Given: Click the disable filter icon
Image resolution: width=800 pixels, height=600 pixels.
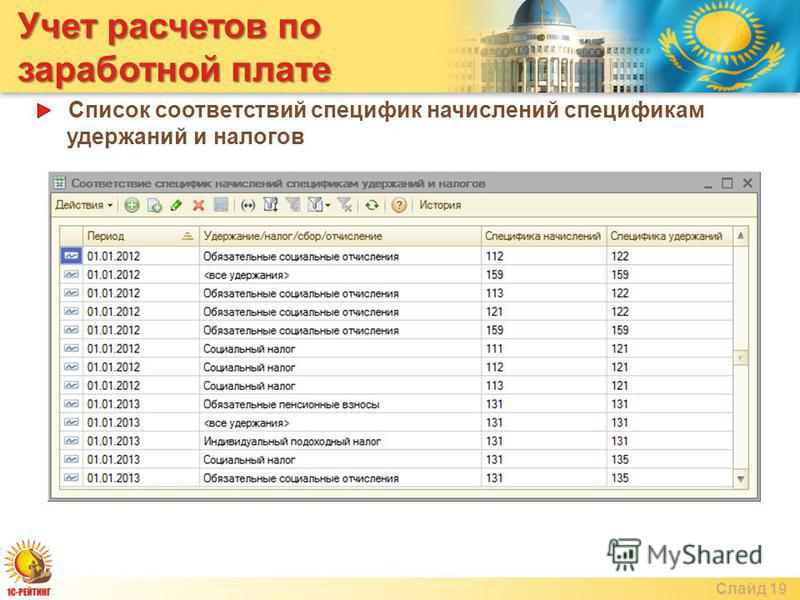Looking at the screenshot, I should tap(345, 205).
